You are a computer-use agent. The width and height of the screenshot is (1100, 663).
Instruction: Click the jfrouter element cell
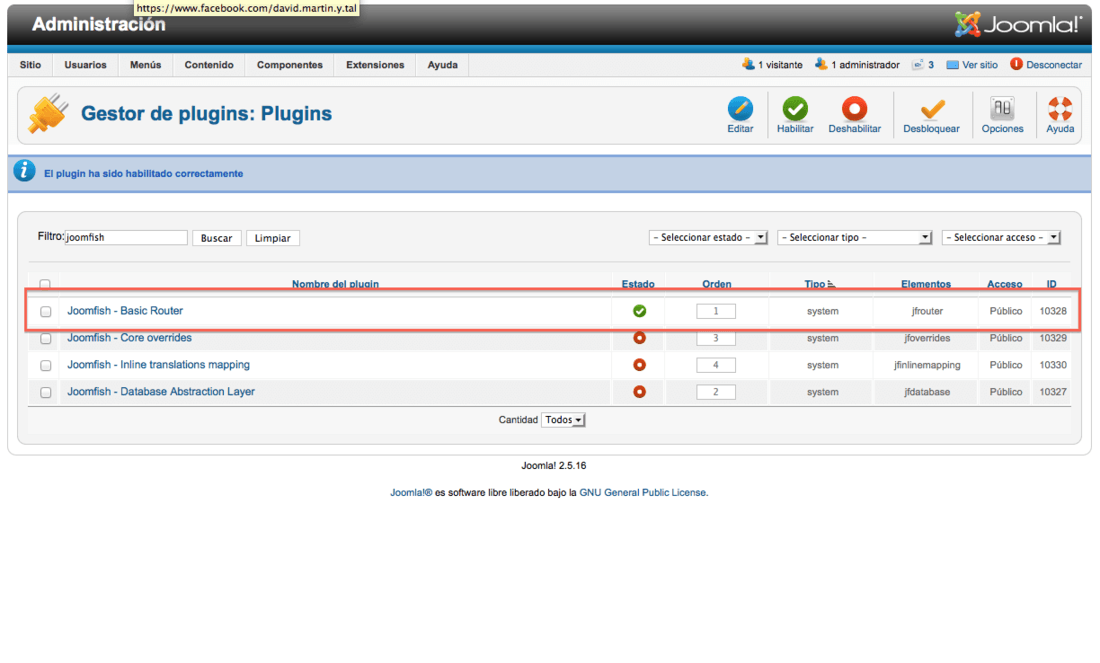(927, 311)
